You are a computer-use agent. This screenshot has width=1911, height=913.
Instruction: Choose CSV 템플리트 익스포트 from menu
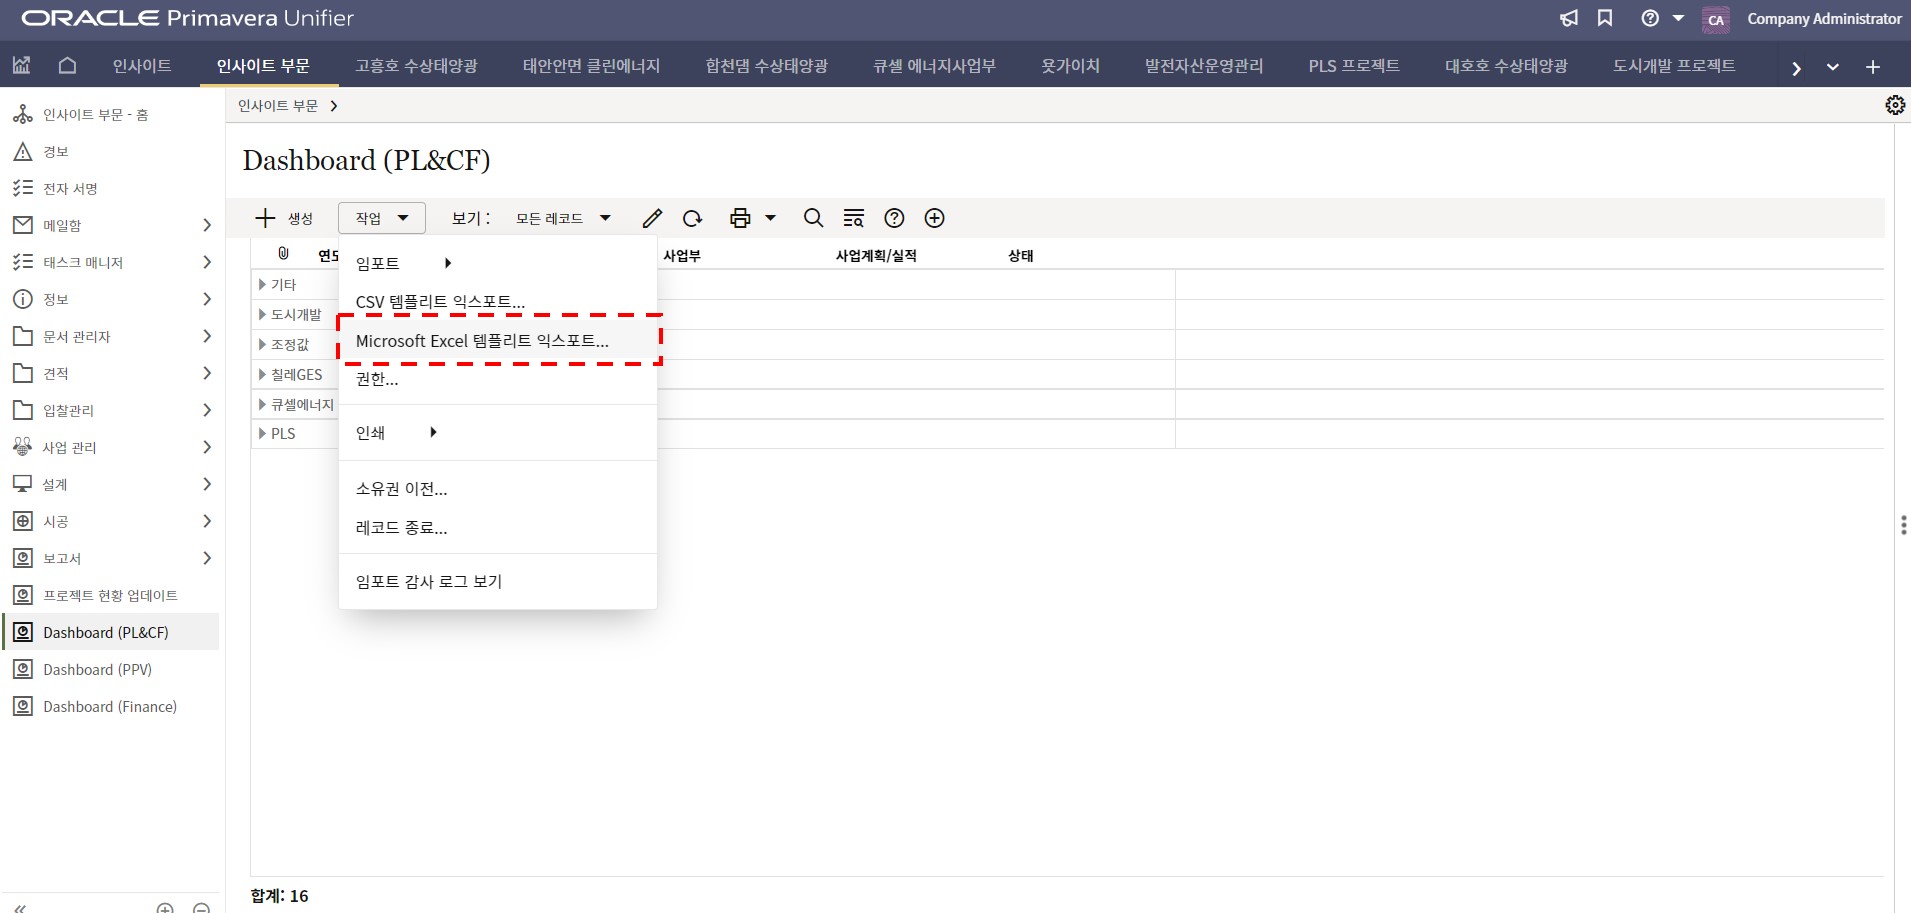[x=440, y=302]
